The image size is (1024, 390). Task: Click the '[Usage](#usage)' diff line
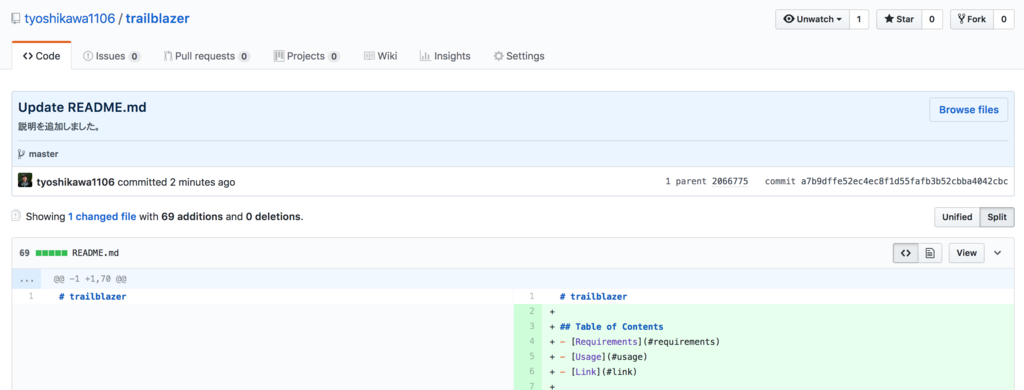coord(609,357)
